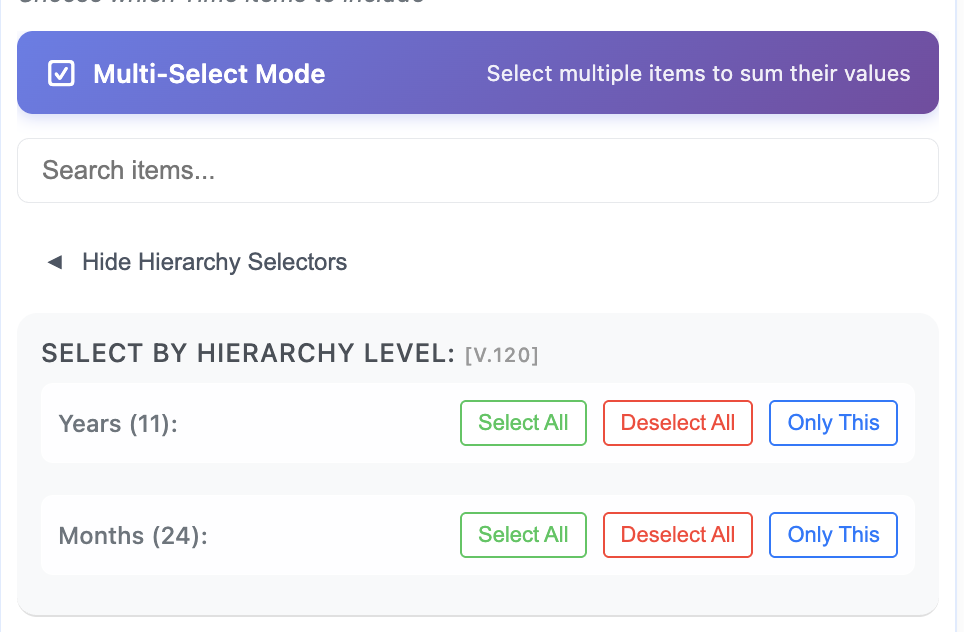Click the 'Select multiple items to sum' hint text
Viewport: 964px width, 632px height.
point(698,73)
